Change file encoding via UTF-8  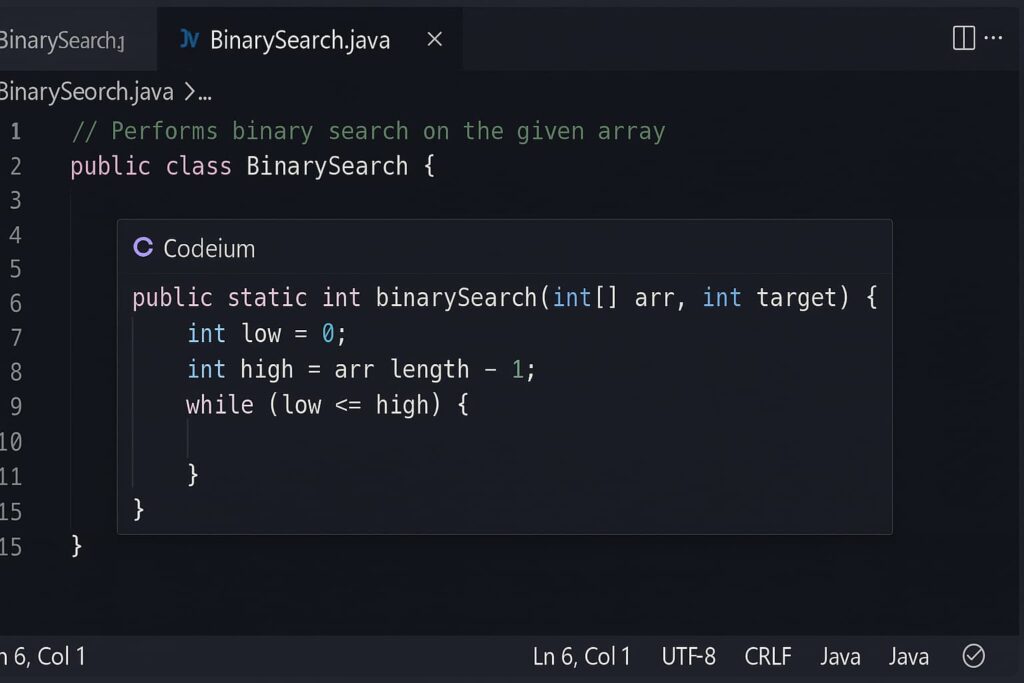click(688, 656)
